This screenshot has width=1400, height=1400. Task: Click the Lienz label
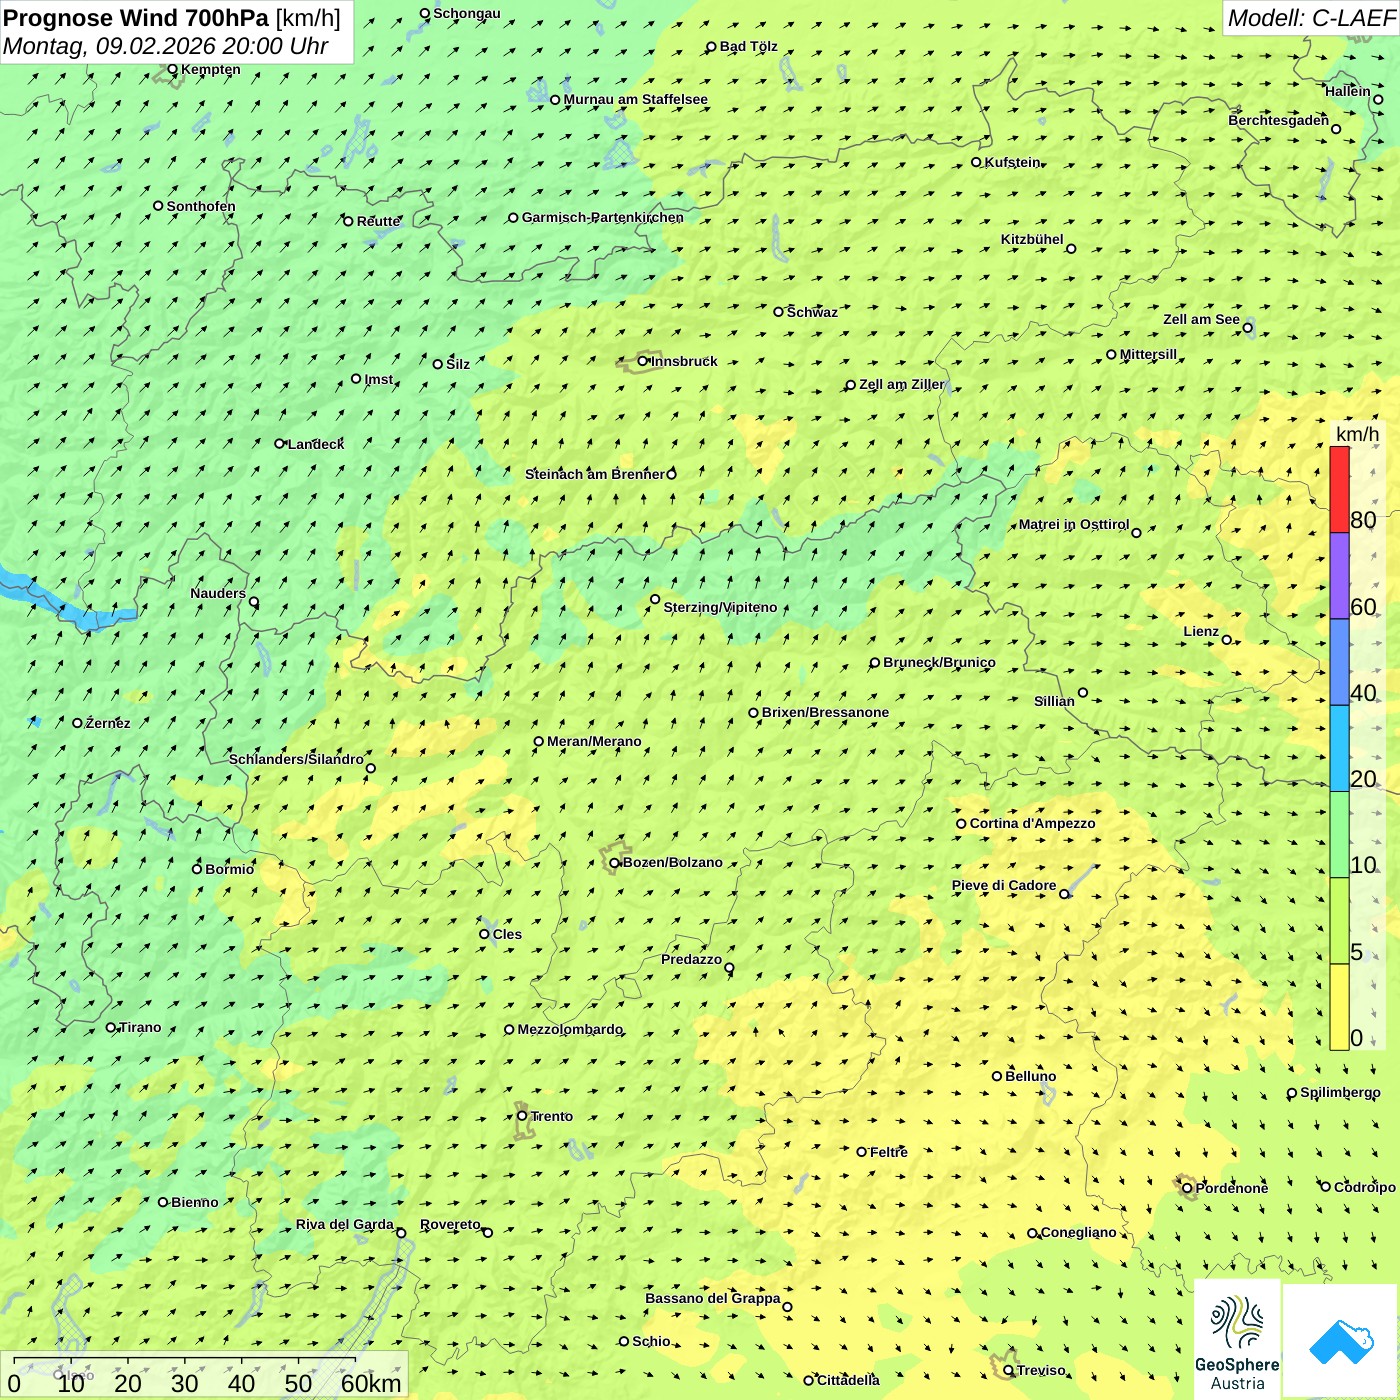point(1201,631)
